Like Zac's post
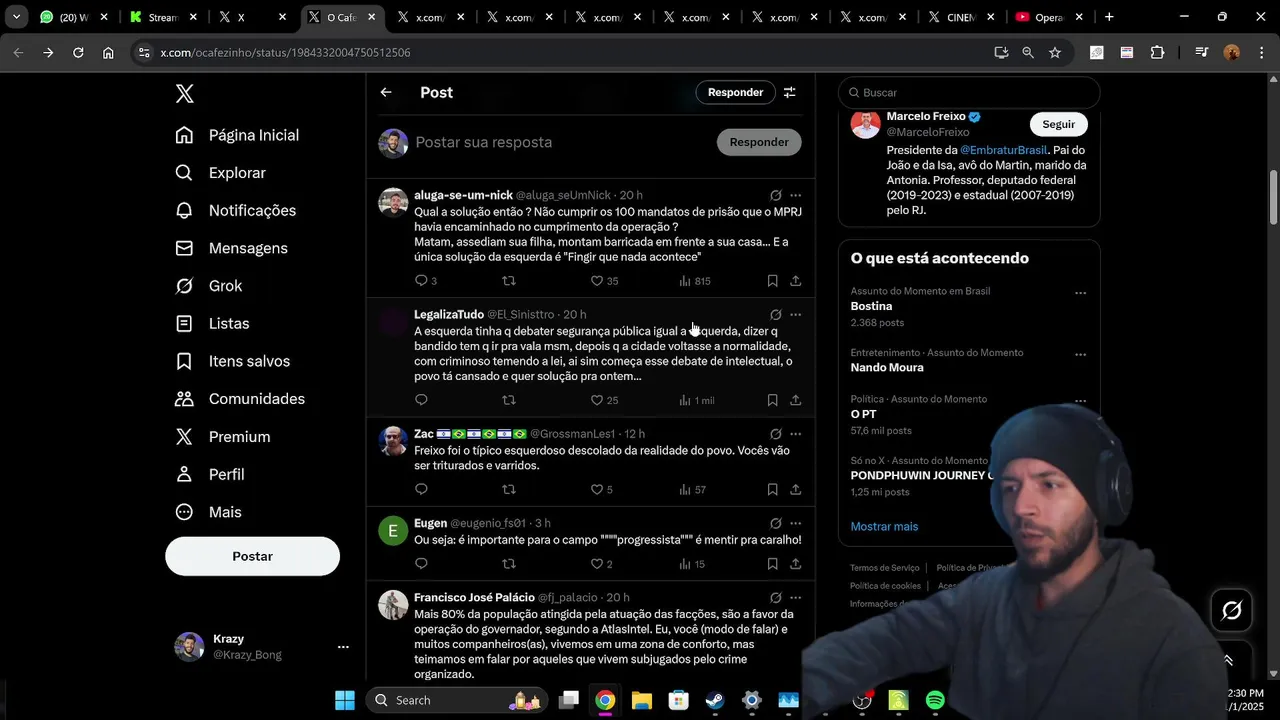Viewport: 1280px width, 720px height. 597,489
